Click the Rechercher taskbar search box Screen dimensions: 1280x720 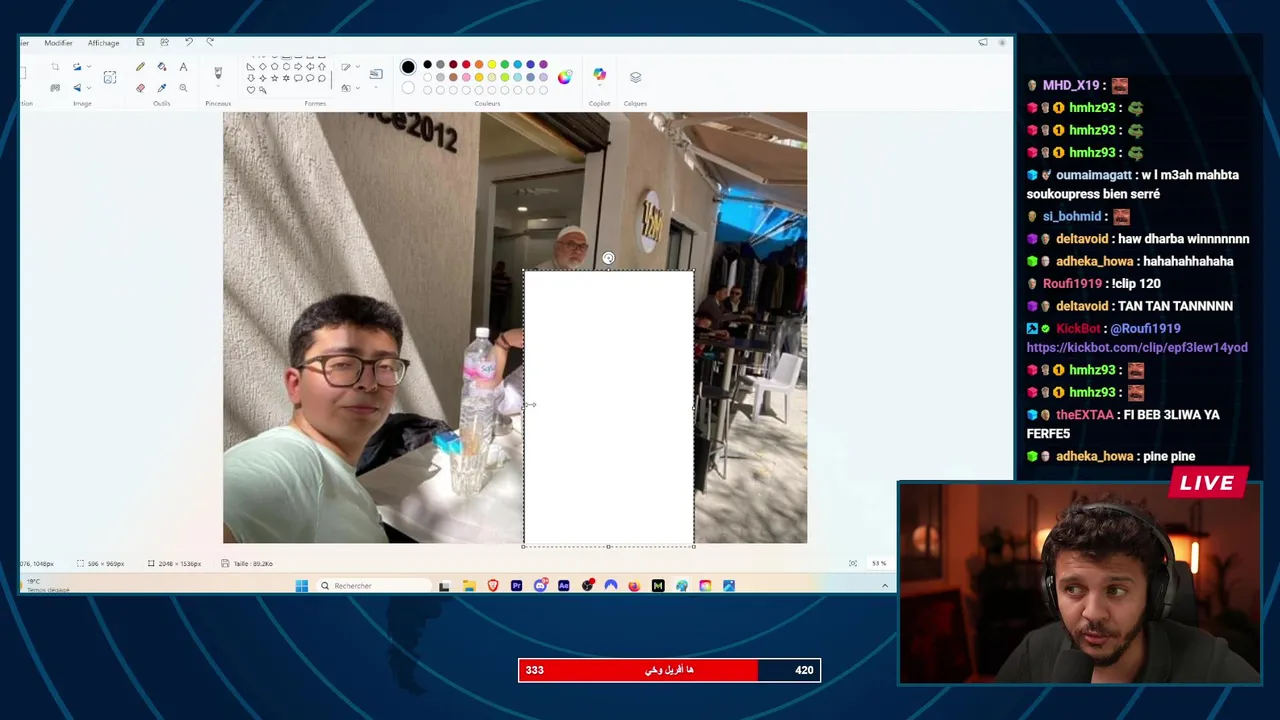(x=372, y=586)
